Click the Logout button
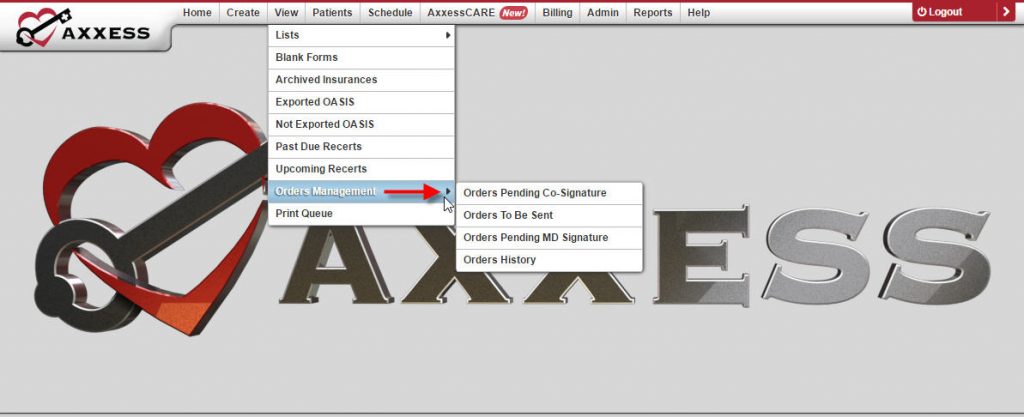This screenshot has height=417, width=1024. tap(954, 12)
